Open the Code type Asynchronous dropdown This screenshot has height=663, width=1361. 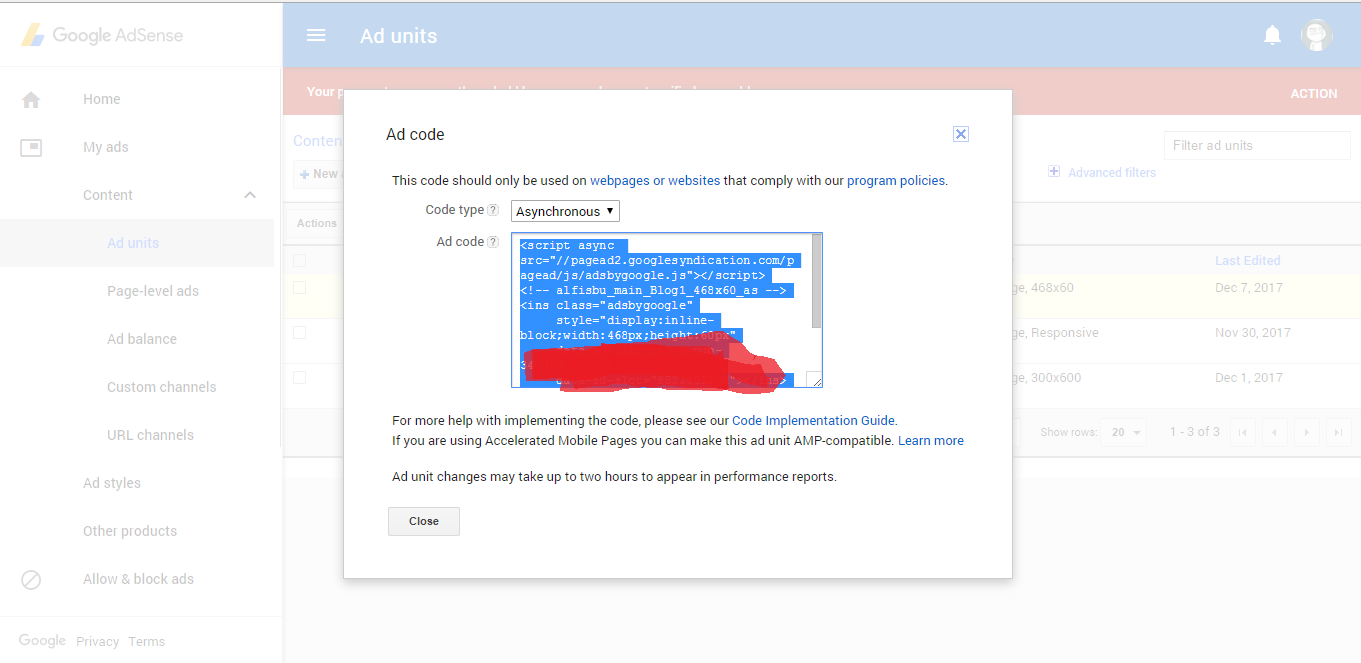click(565, 211)
